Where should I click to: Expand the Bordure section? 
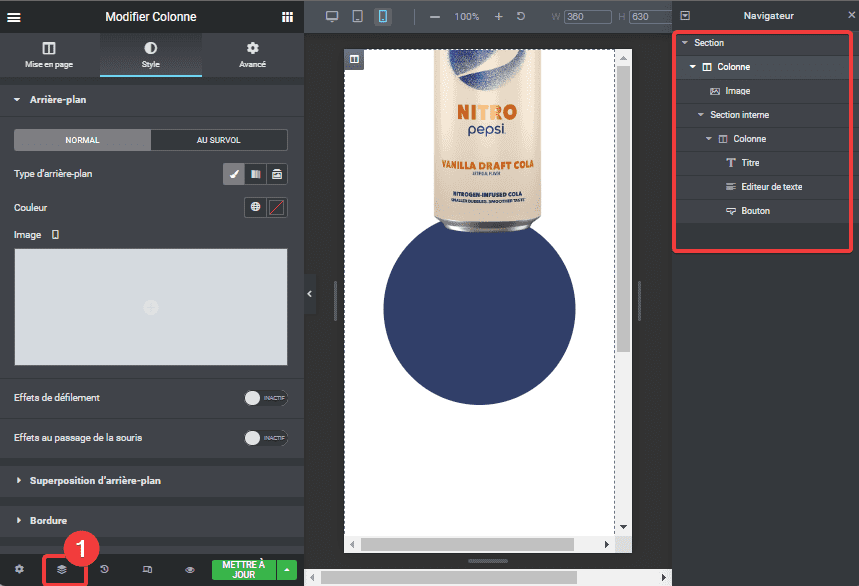pyautogui.click(x=152, y=521)
